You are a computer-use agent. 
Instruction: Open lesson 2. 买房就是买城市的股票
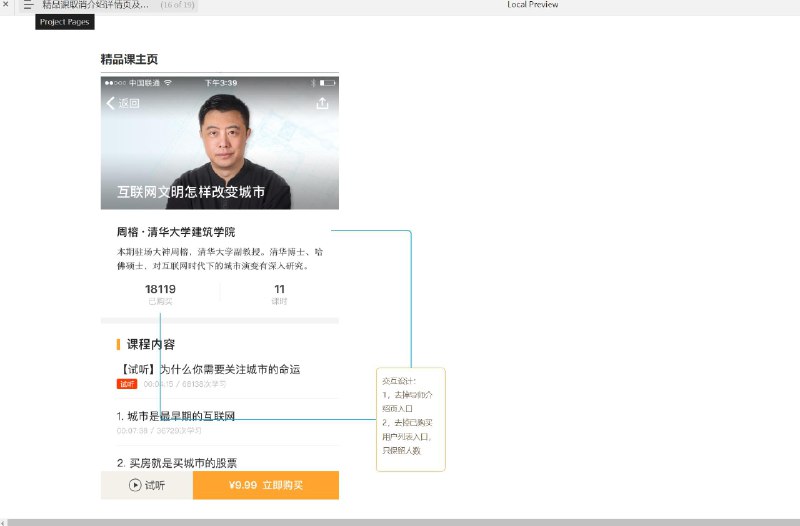(177, 463)
